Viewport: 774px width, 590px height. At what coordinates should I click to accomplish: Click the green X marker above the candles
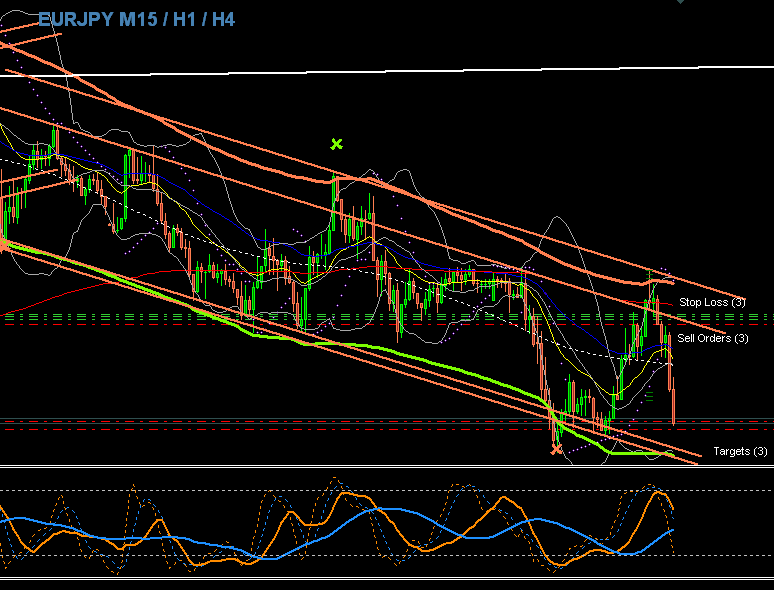(x=337, y=144)
